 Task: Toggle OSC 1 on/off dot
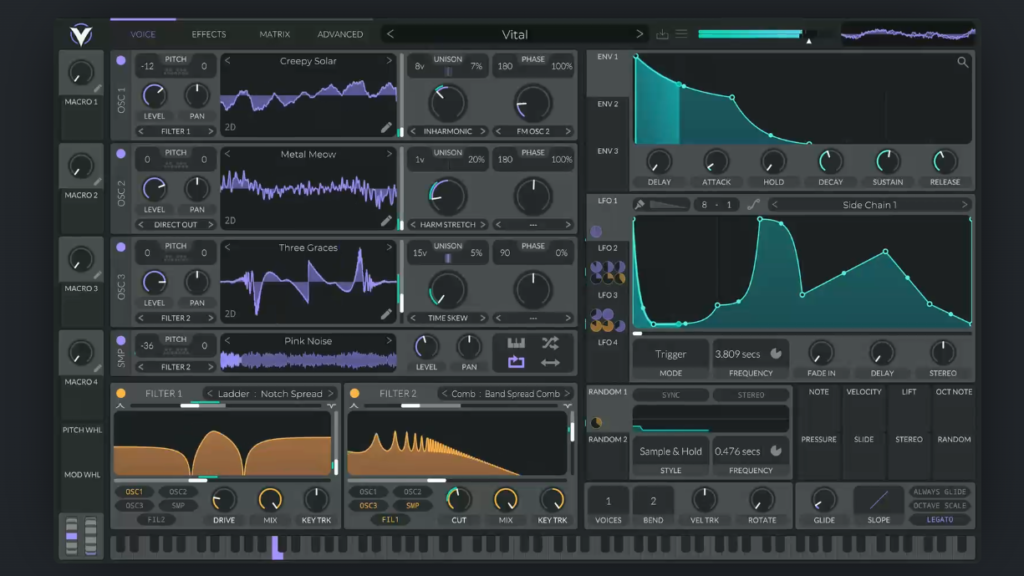tap(121, 60)
